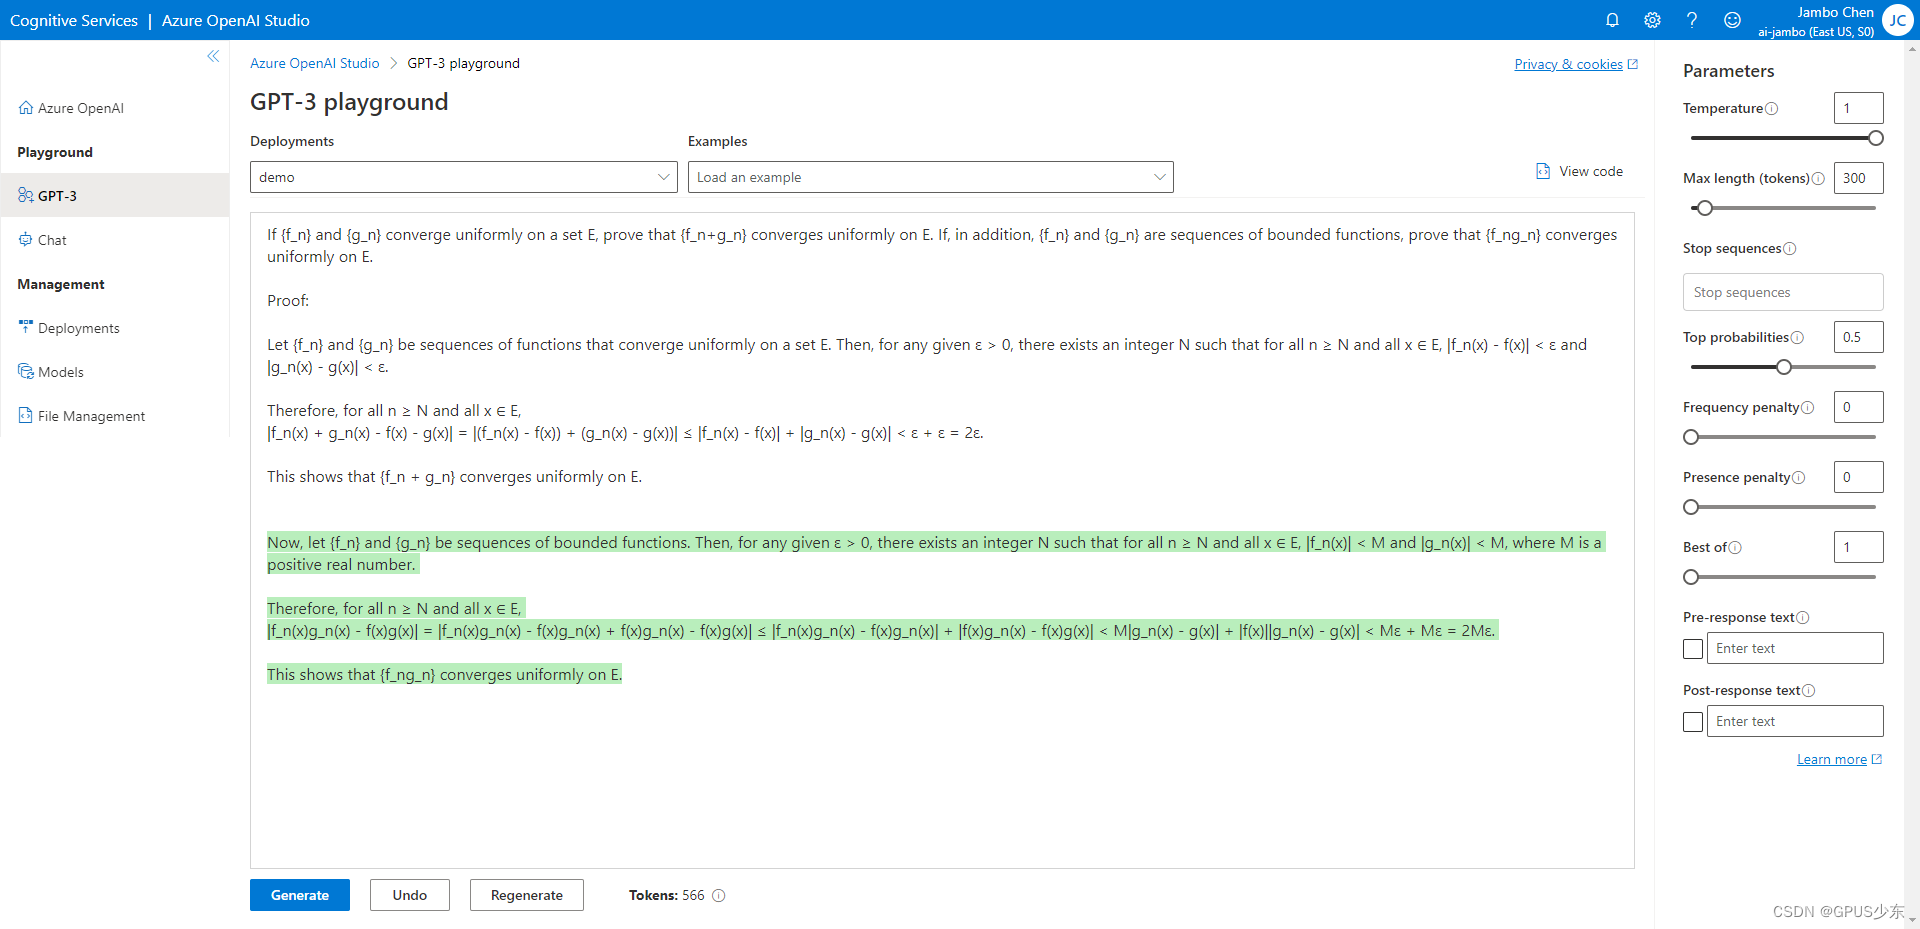1920x929 pixels.
Task: Open the notifications bell icon
Action: pos(1612,20)
